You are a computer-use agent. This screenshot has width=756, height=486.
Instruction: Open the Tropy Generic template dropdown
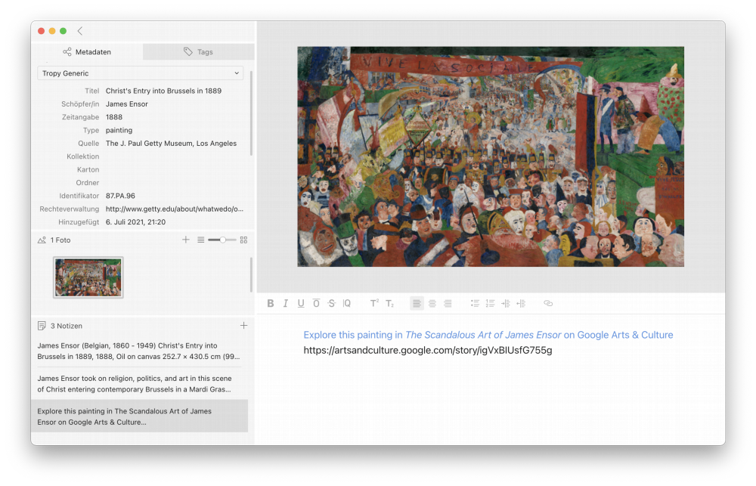click(x=140, y=73)
